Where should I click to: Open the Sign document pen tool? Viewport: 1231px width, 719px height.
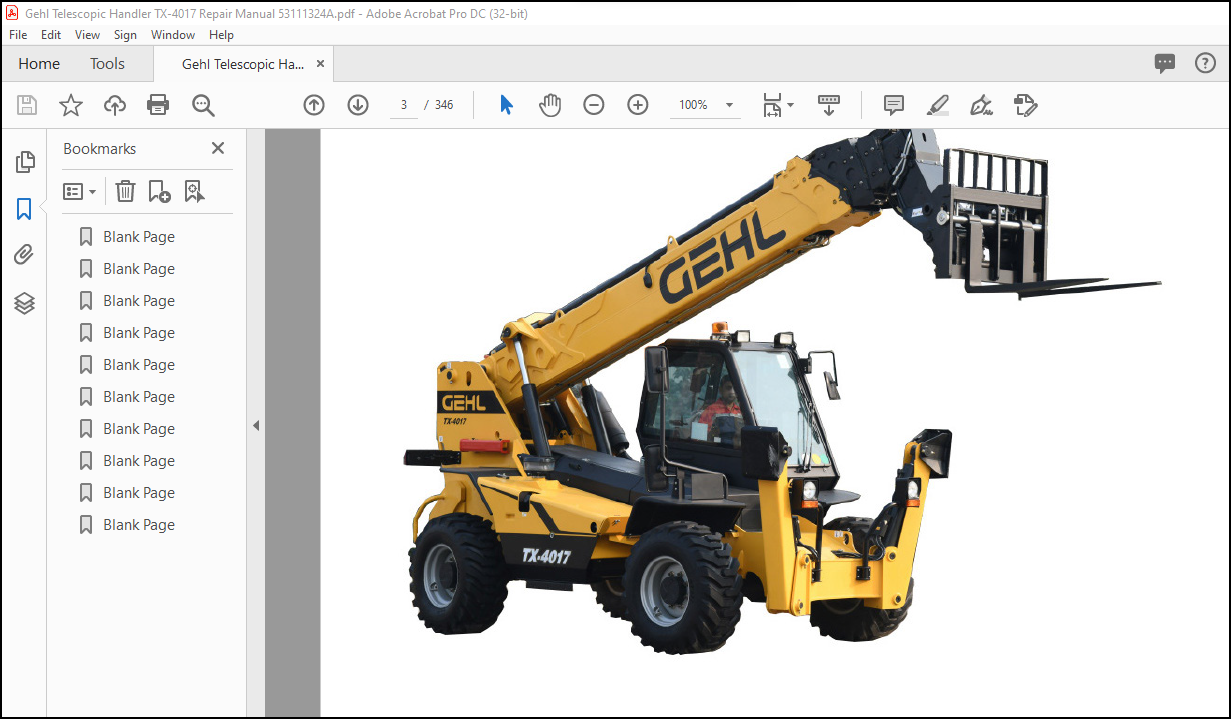pos(981,105)
